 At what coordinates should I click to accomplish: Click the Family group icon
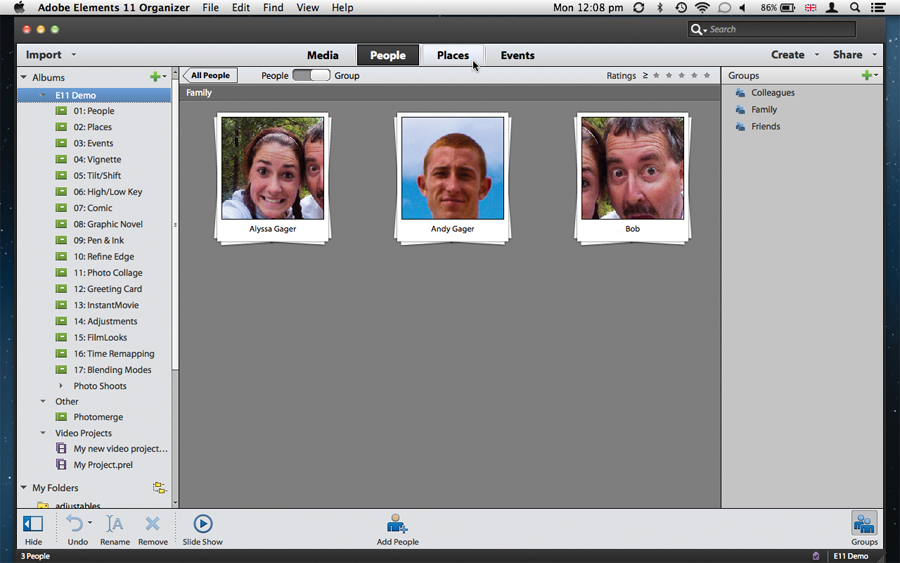[x=740, y=110]
